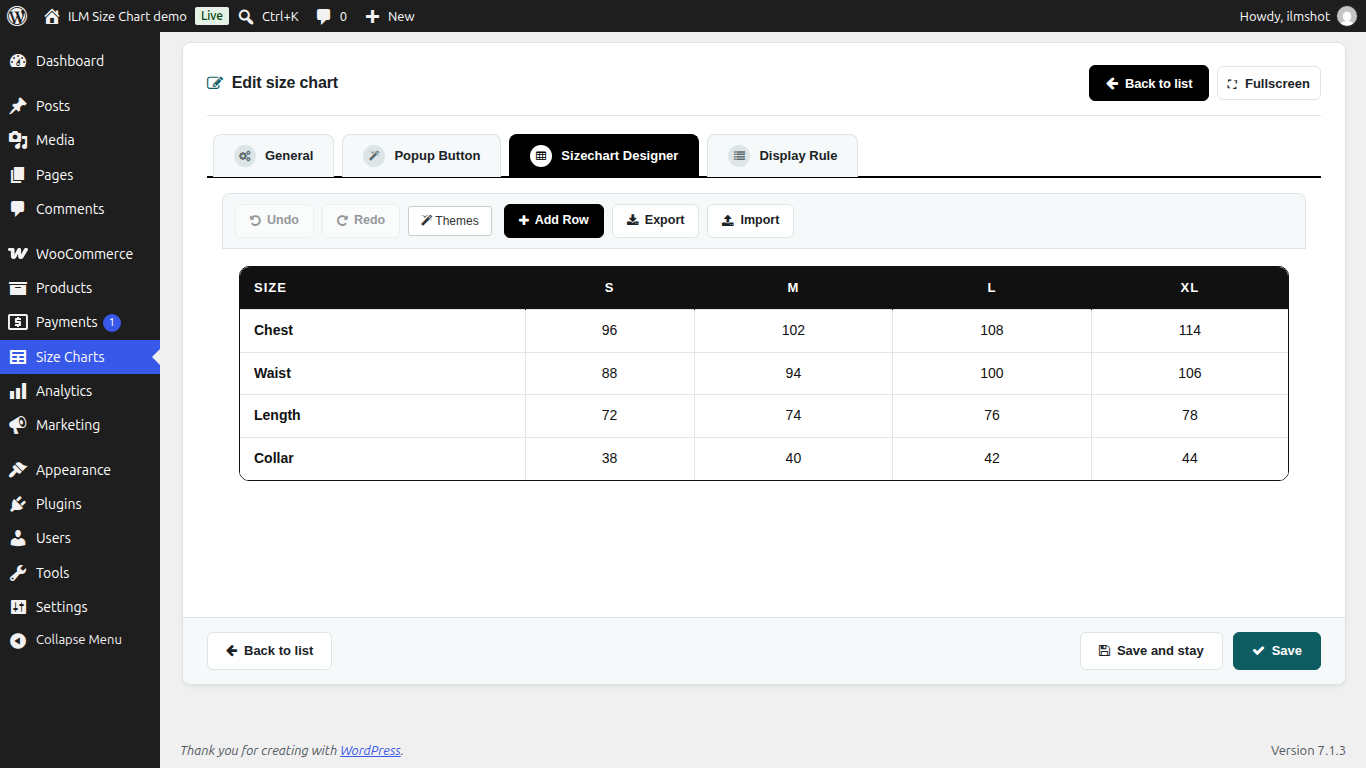The height and width of the screenshot is (768, 1366).
Task: Click the WordPress logo icon
Action: [x=17, y=16]
